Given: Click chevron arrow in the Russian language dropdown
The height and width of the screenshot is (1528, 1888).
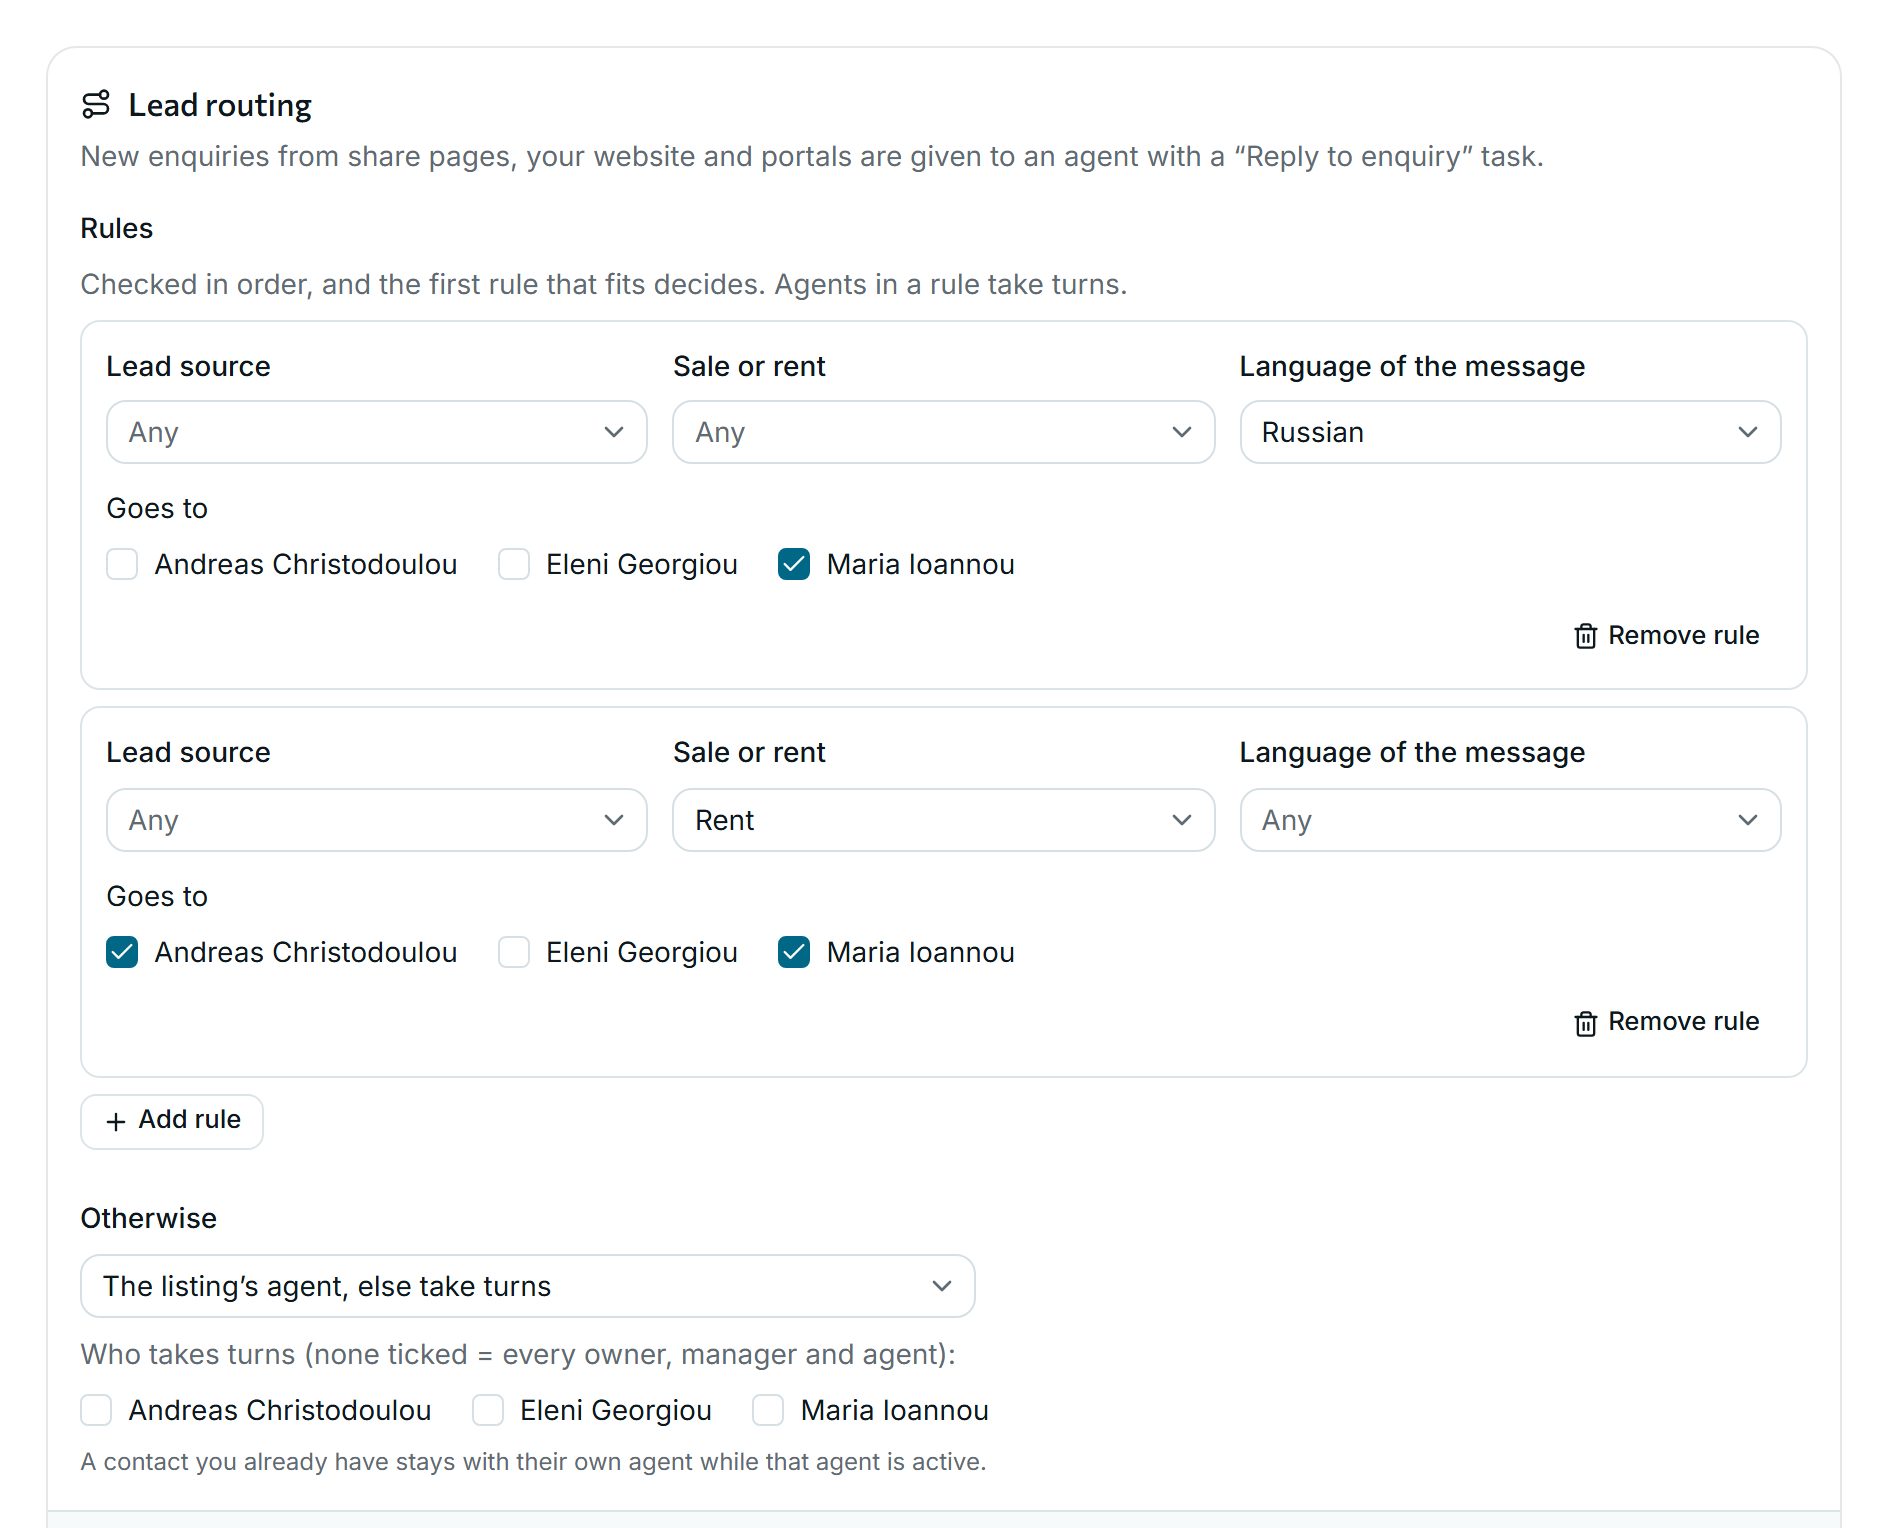Looking at the screenshot, I should click(x=1747, y=432).
